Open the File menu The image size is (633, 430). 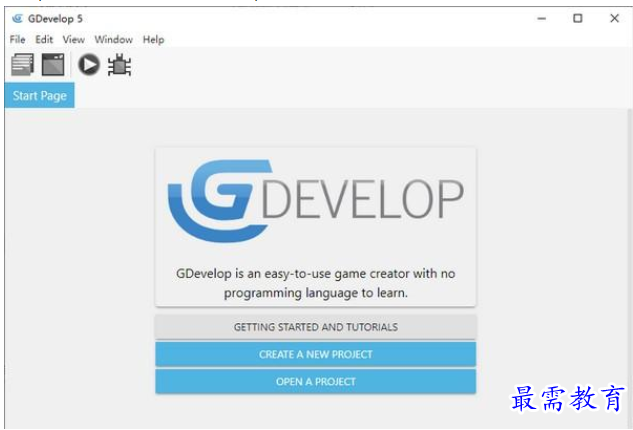click(x=17, y=40)
